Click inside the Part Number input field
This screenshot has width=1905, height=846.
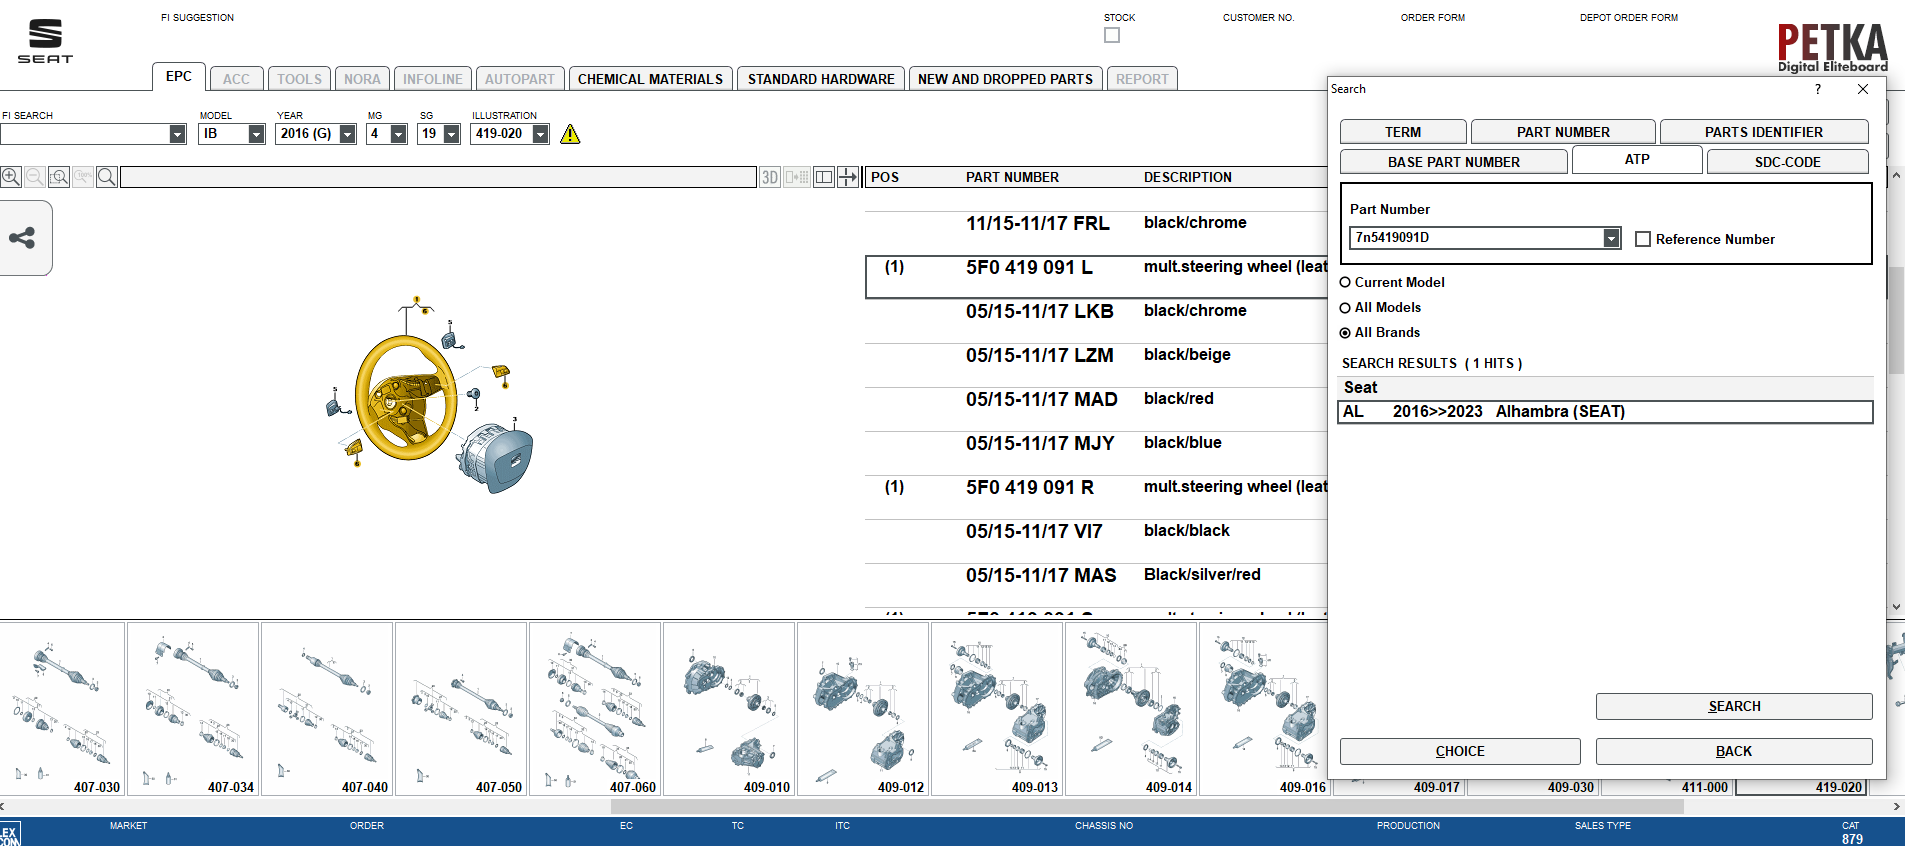coord(1476,238)
